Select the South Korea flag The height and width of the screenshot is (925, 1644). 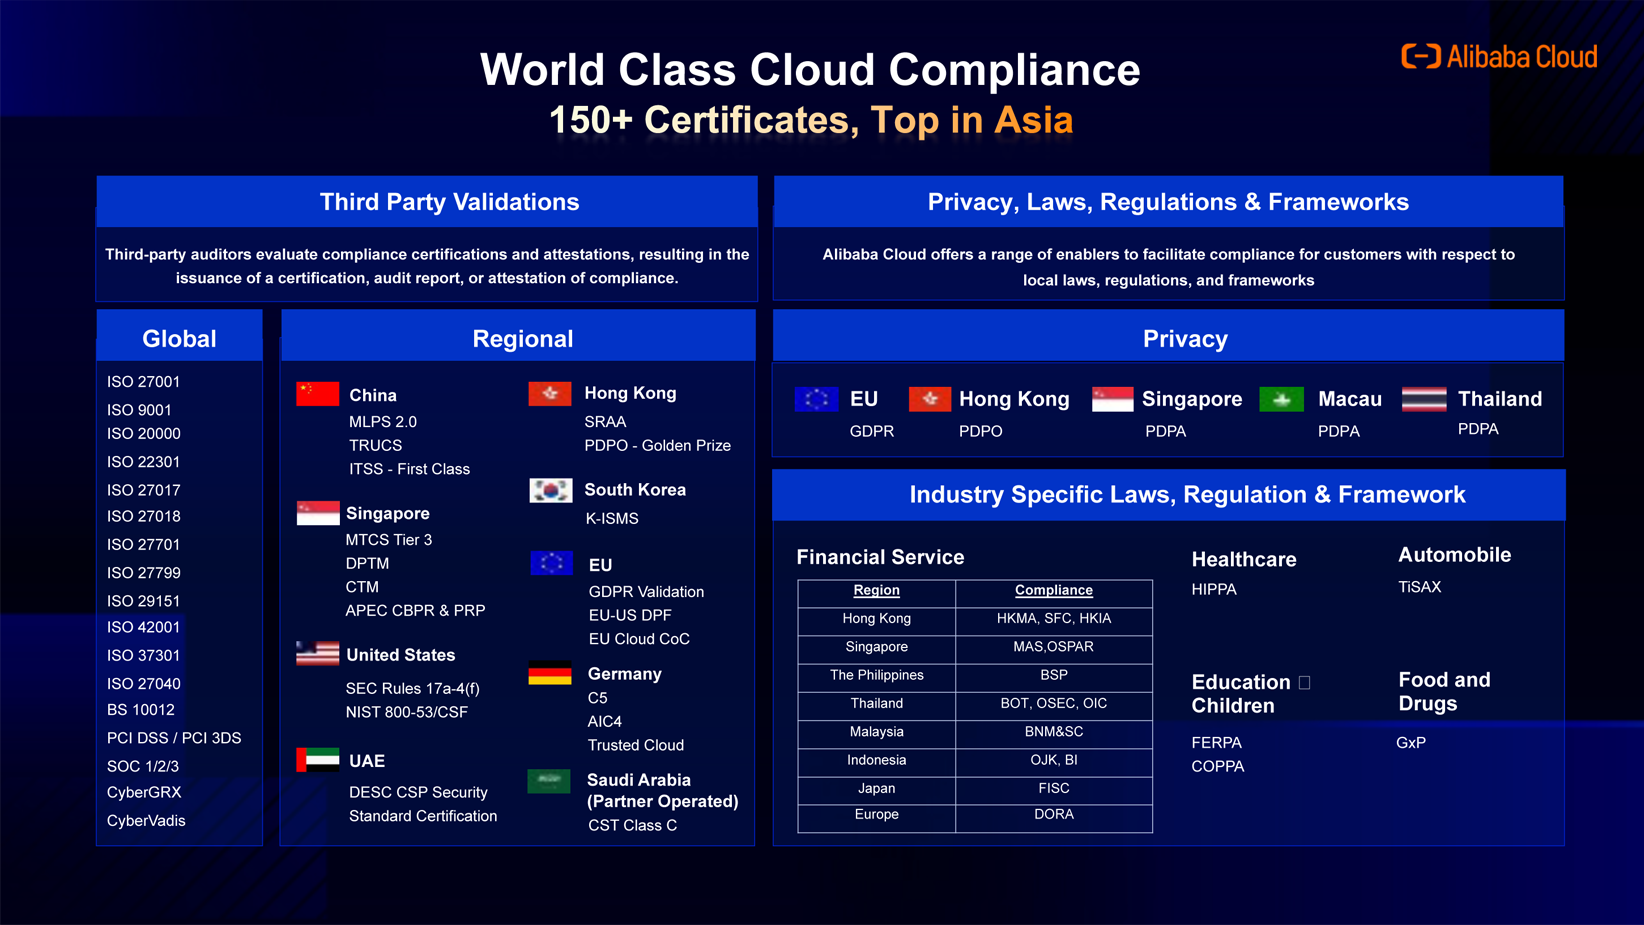tap(550, 490)
